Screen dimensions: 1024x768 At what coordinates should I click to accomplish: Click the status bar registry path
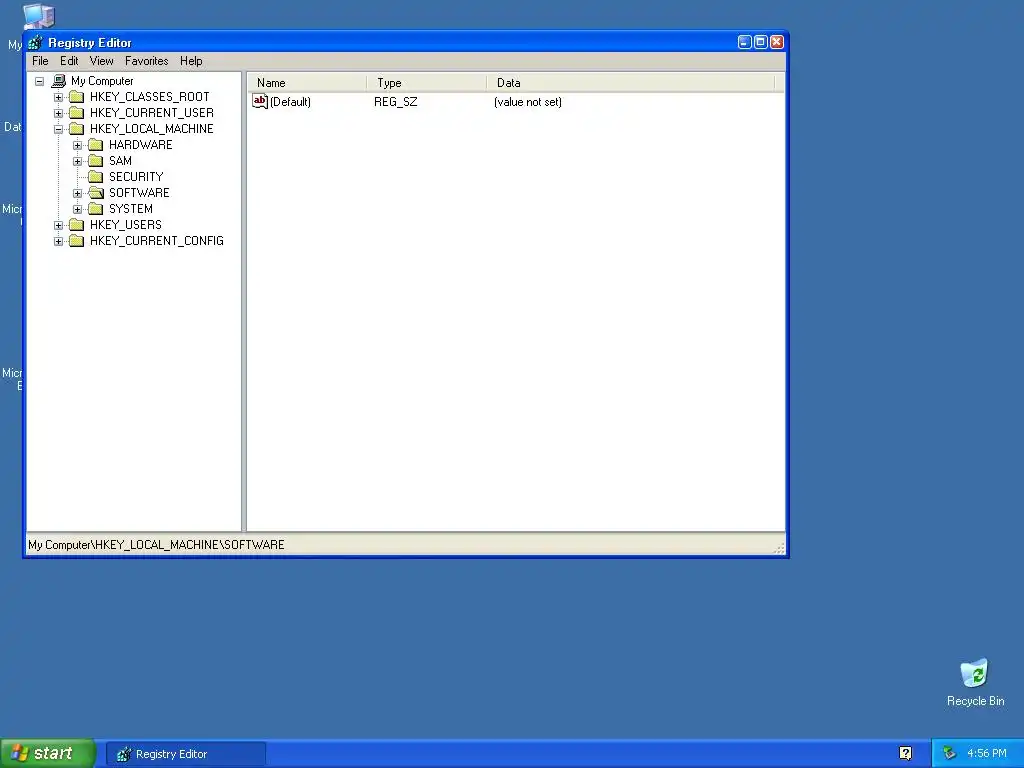click(x=156, y=545)
